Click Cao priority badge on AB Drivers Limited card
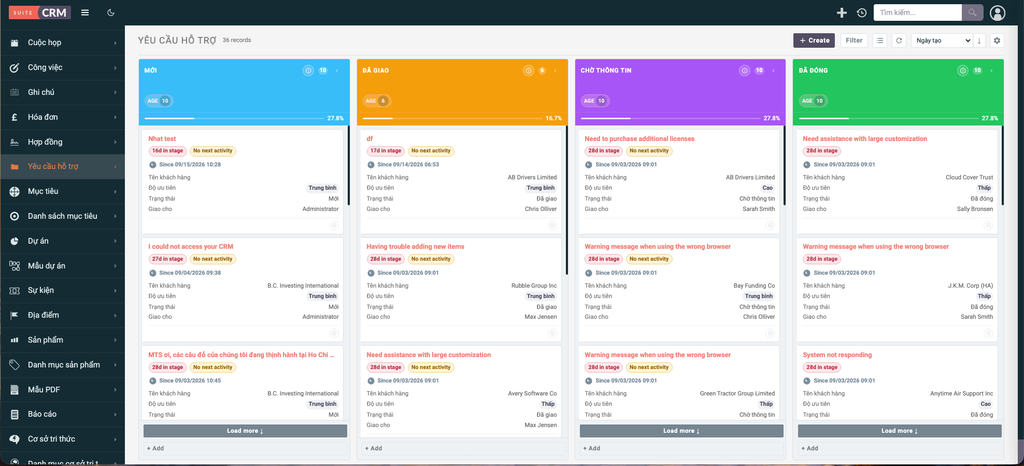The image size is (1024, 466). click(x=767, y=188)
